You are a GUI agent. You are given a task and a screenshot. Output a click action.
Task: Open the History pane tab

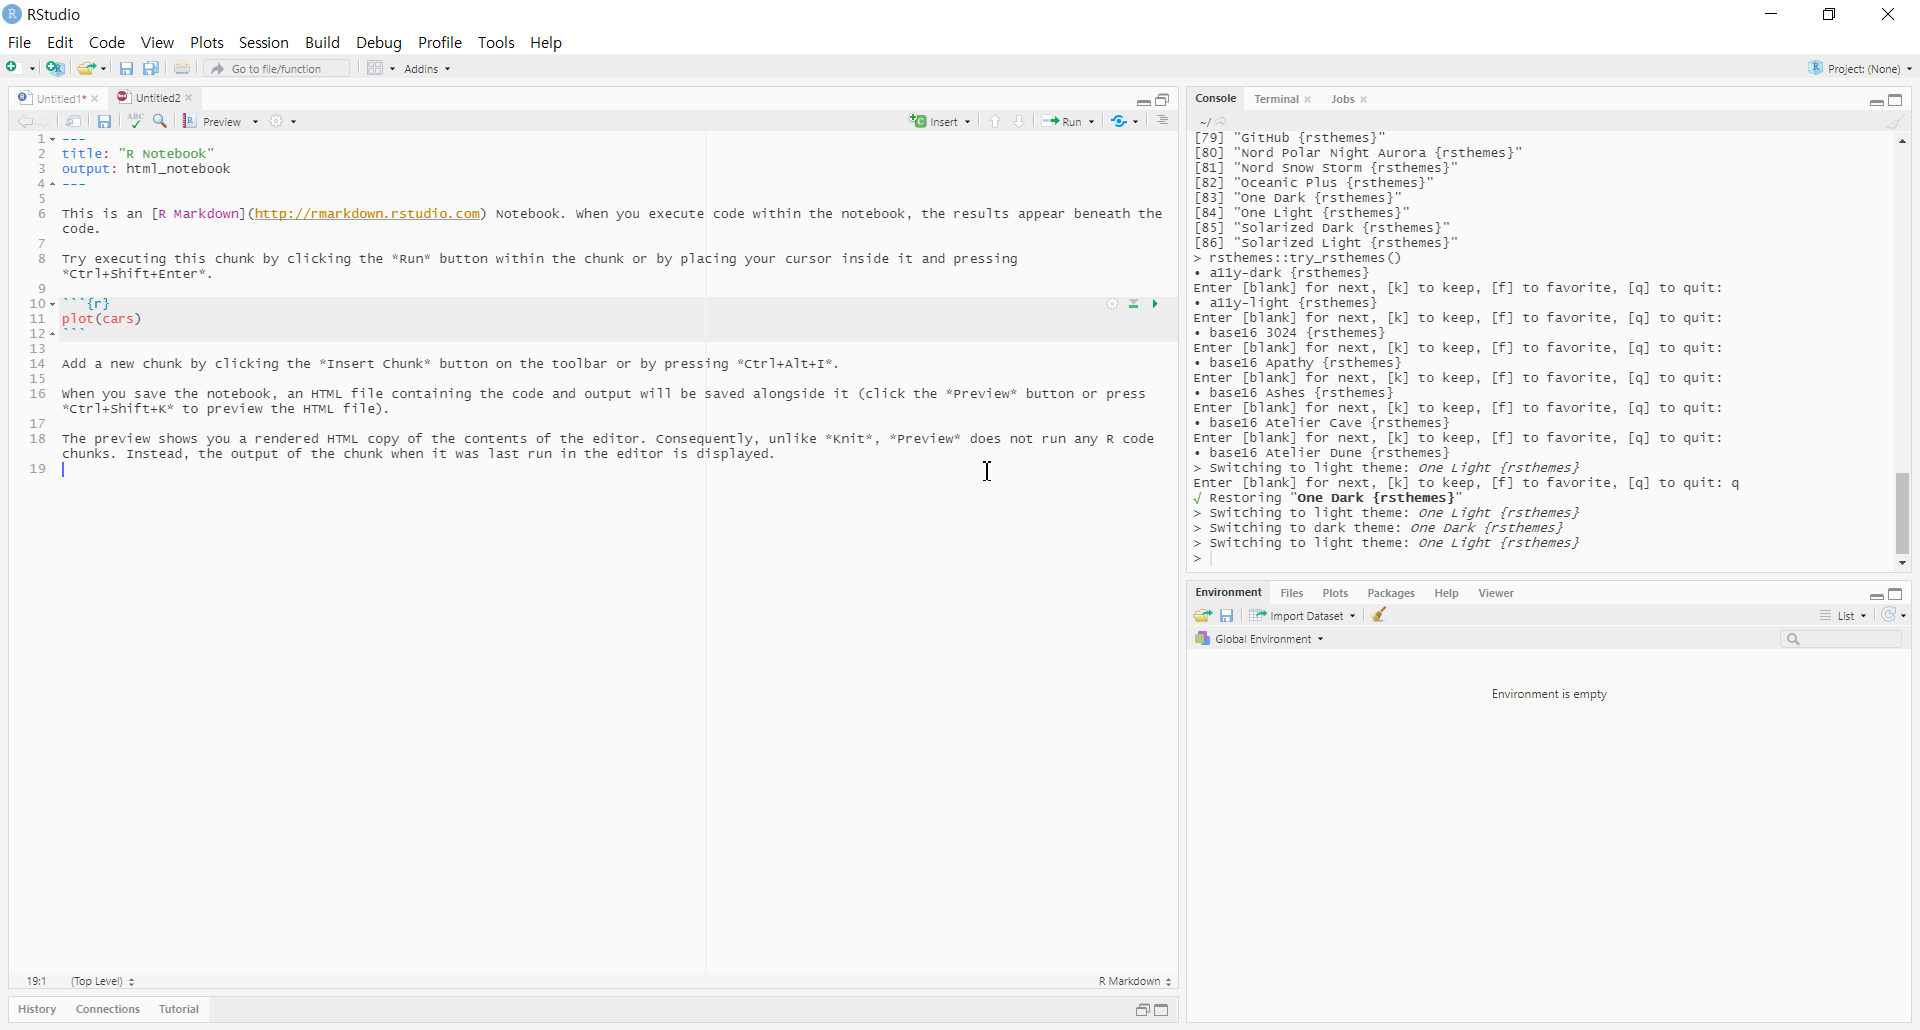point(37,1009)
